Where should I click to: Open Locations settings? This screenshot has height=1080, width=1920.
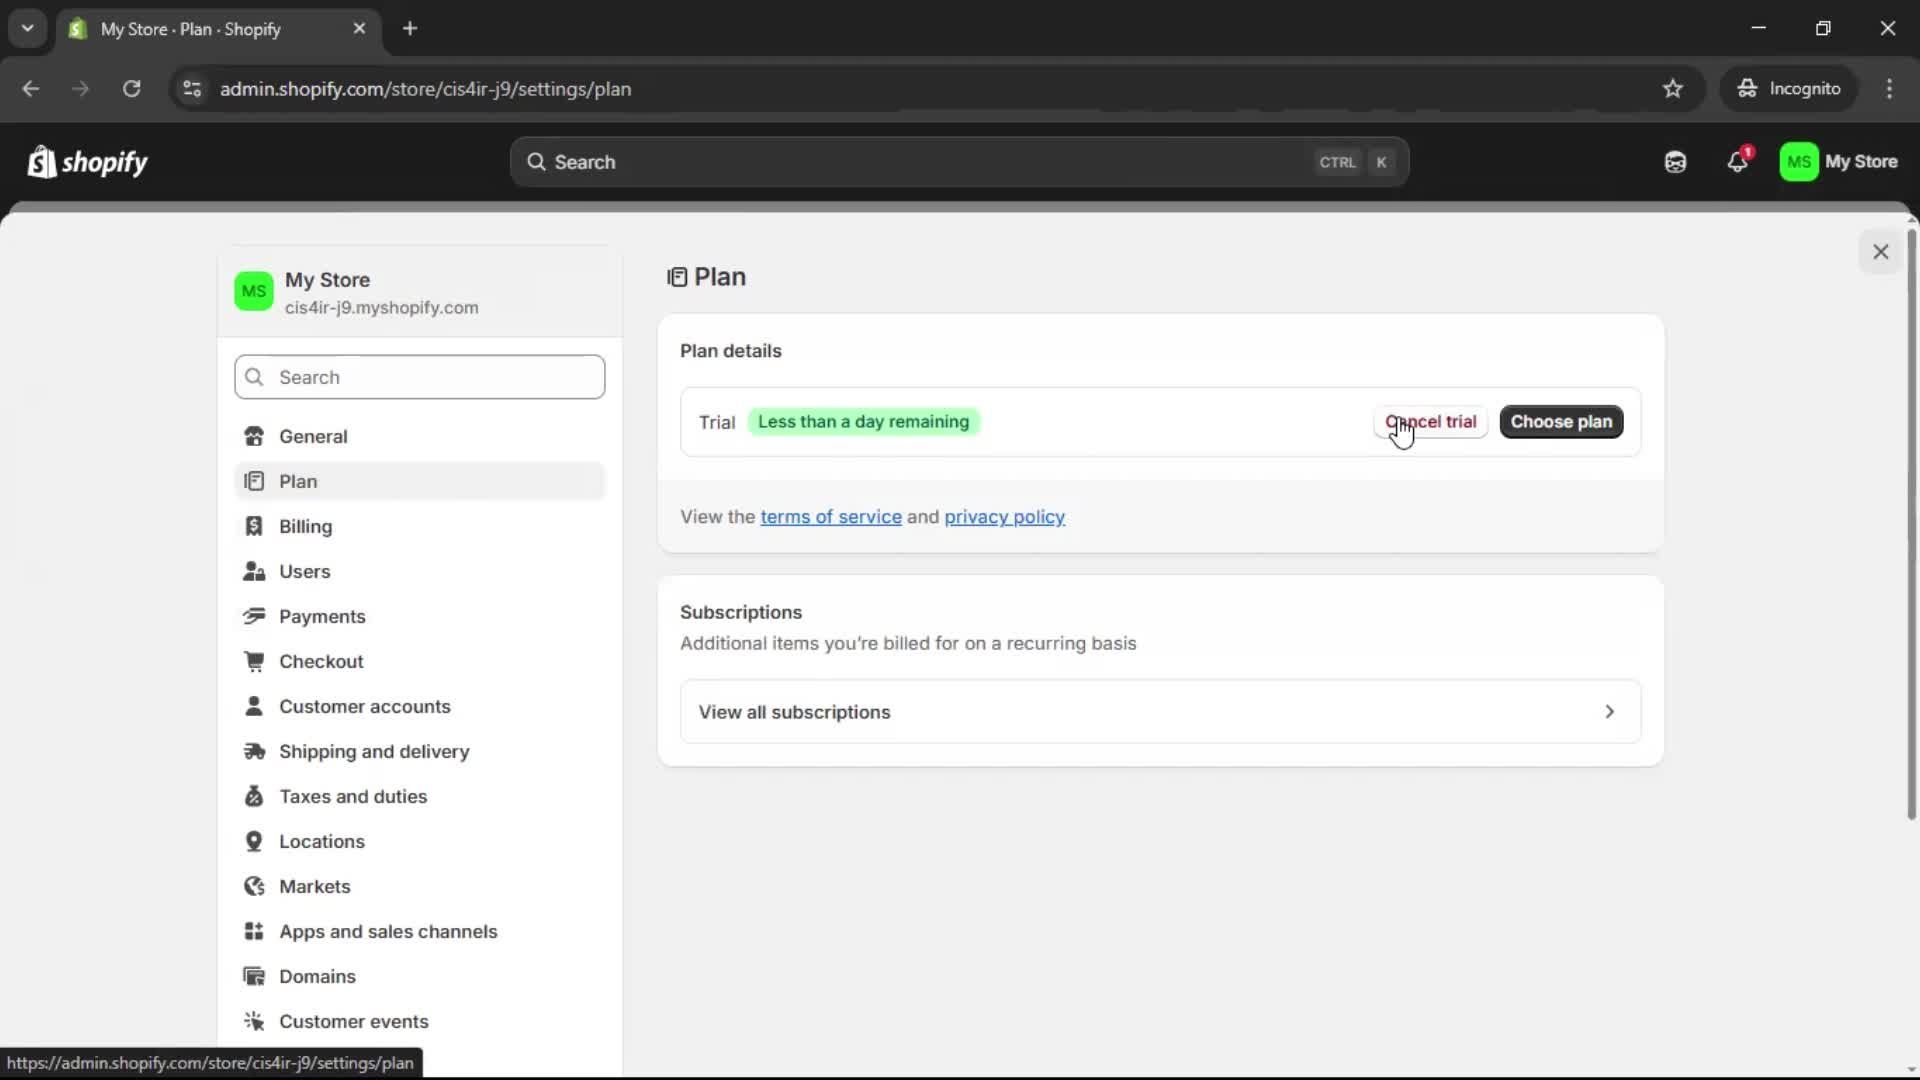(x=420, y=842)
